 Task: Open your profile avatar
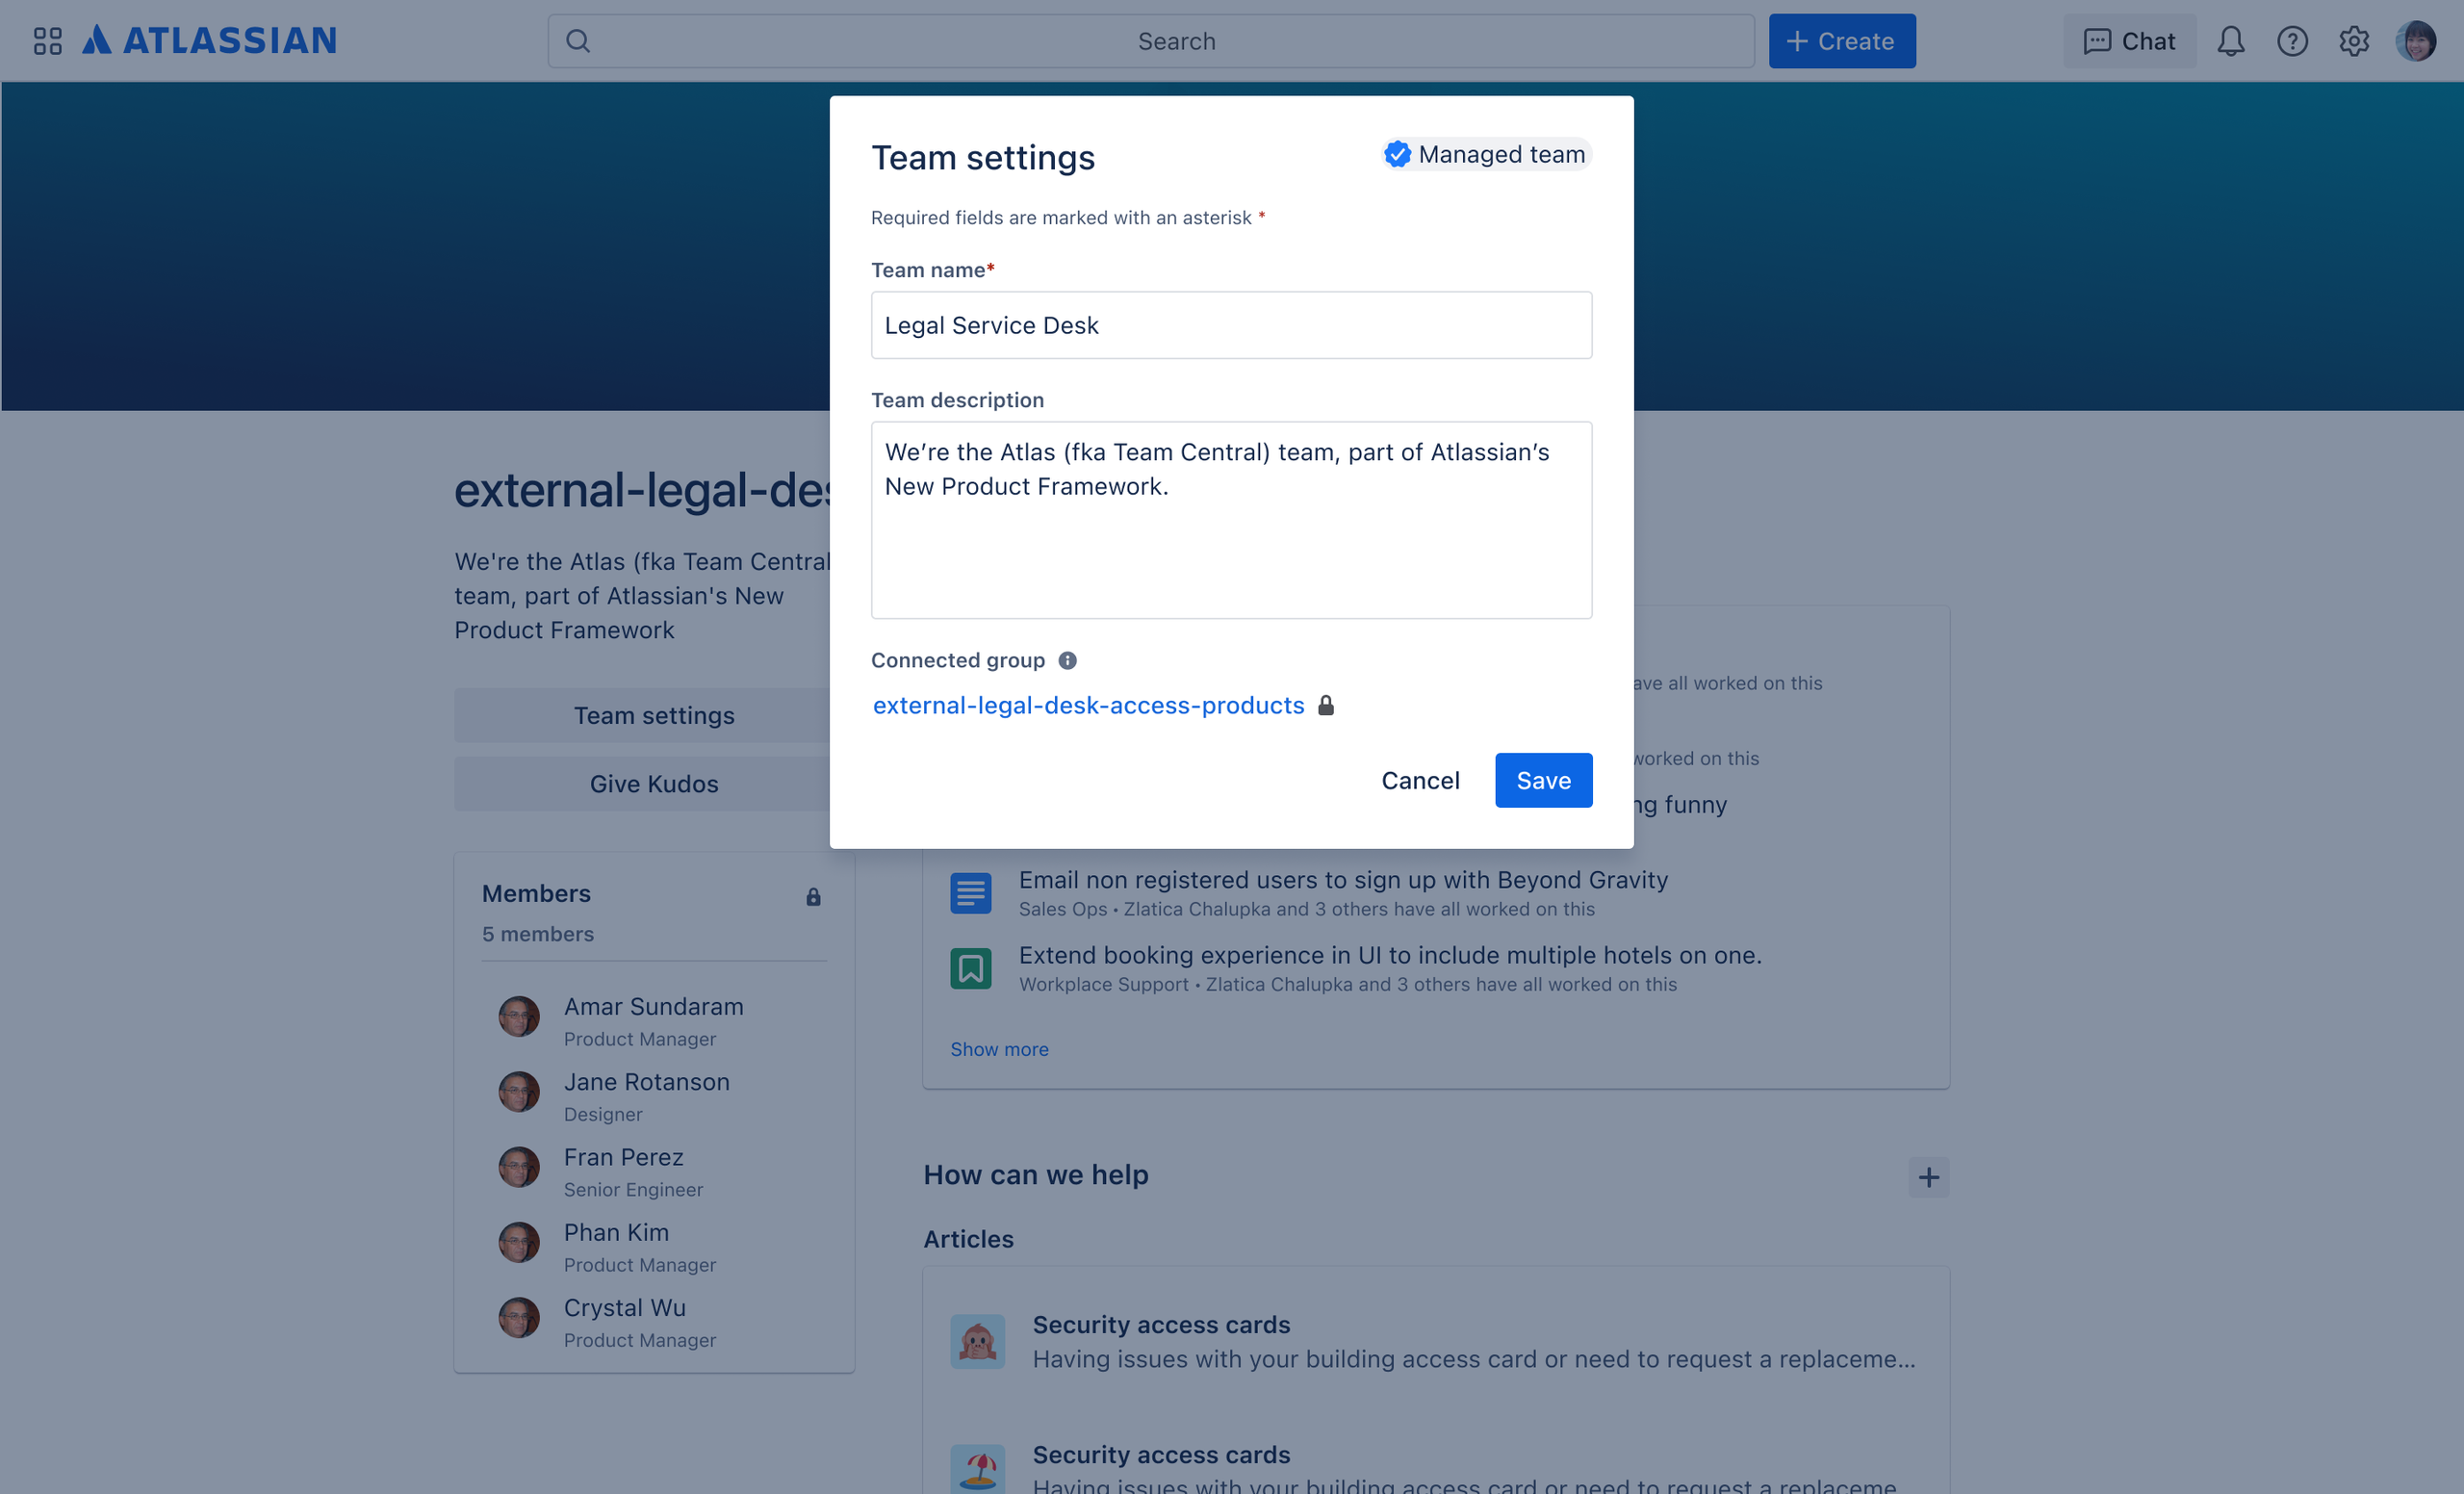point(2419,41)
